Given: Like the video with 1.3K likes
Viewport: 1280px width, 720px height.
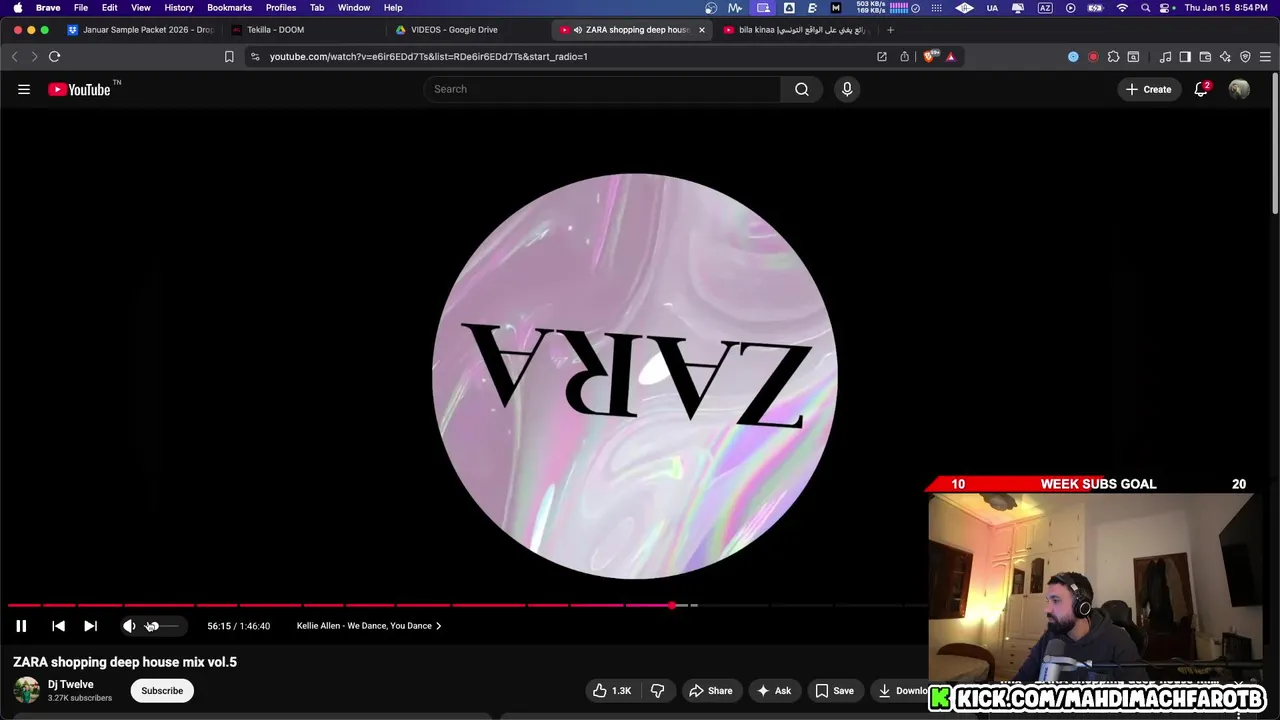Looking at the screenshot, I should 611,691.
